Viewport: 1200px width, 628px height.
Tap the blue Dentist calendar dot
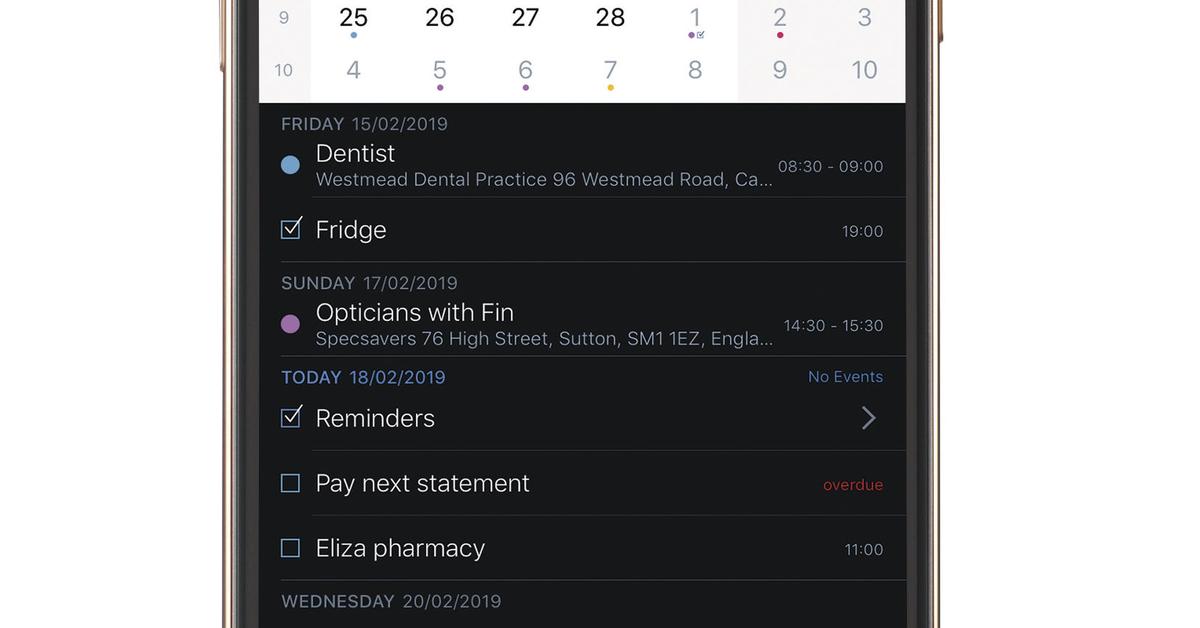point(290,165)
